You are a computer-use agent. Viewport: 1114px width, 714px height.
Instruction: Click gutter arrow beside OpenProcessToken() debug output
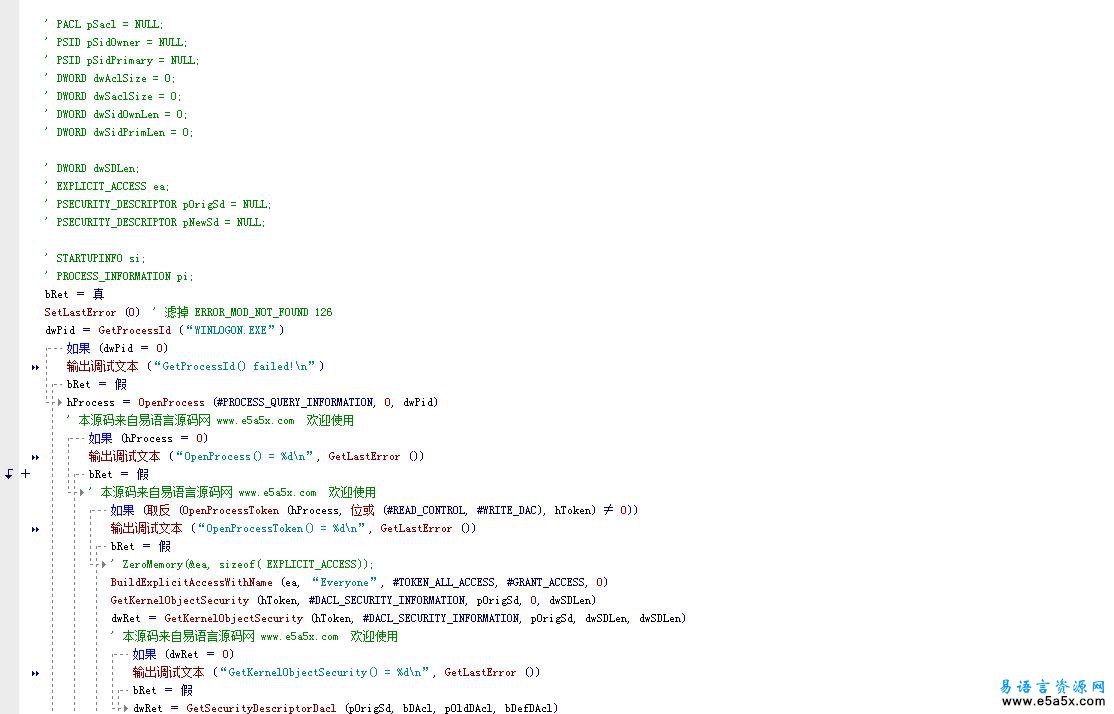tap(35, 529)
